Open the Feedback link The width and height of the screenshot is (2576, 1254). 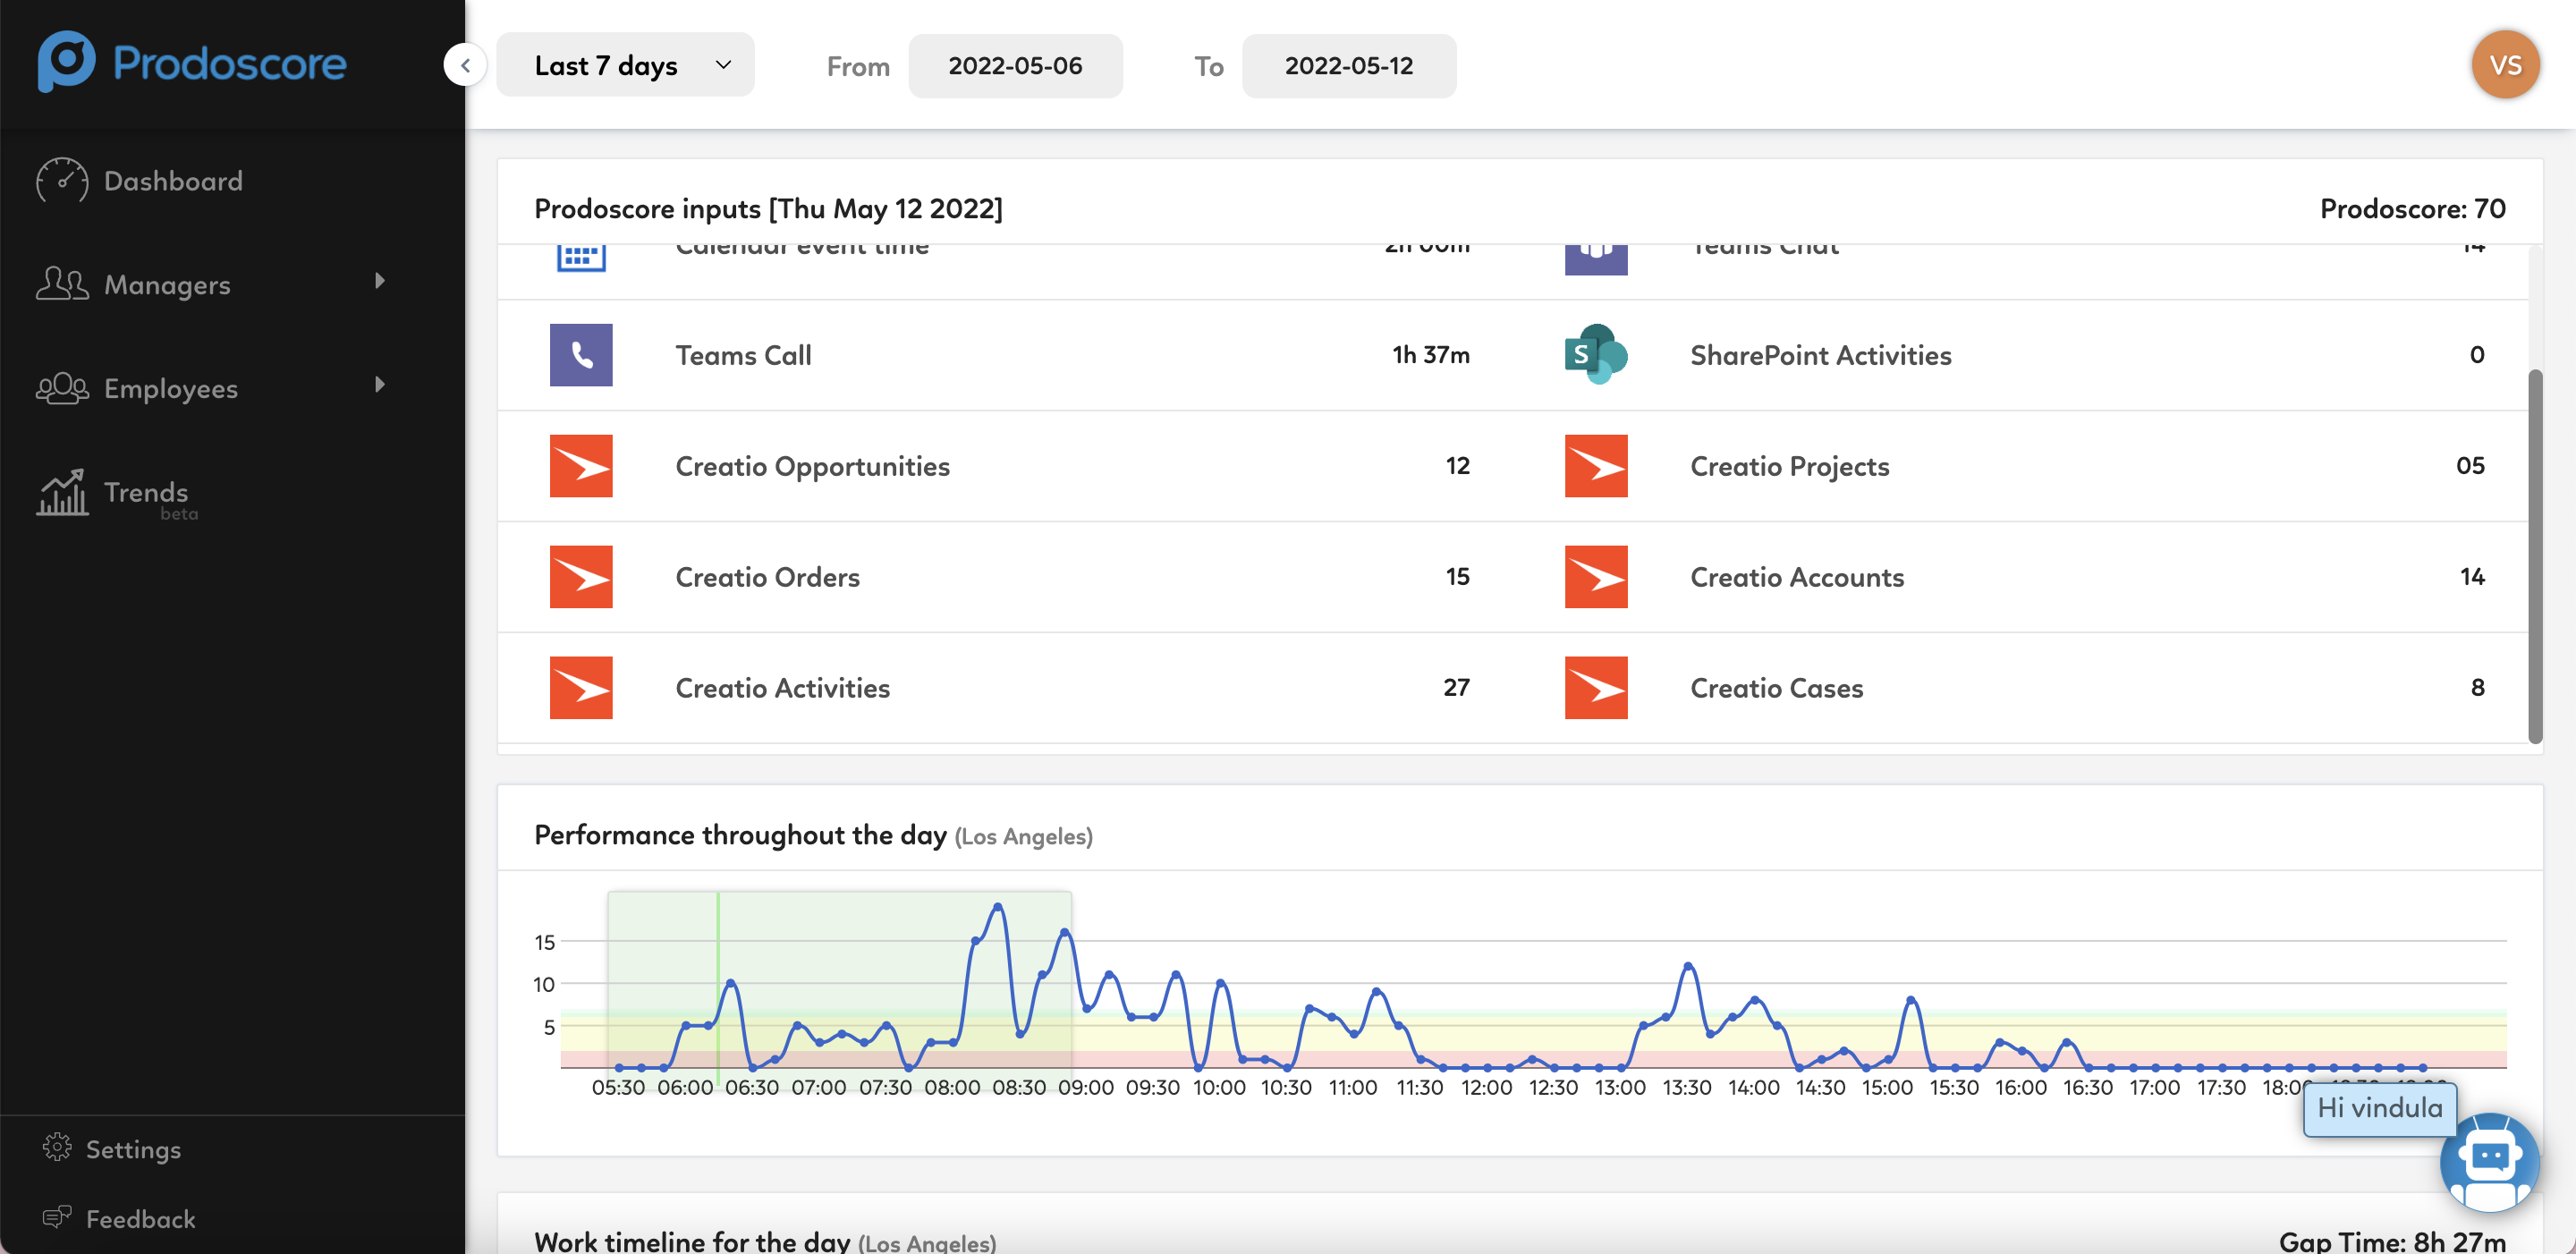140,1219
